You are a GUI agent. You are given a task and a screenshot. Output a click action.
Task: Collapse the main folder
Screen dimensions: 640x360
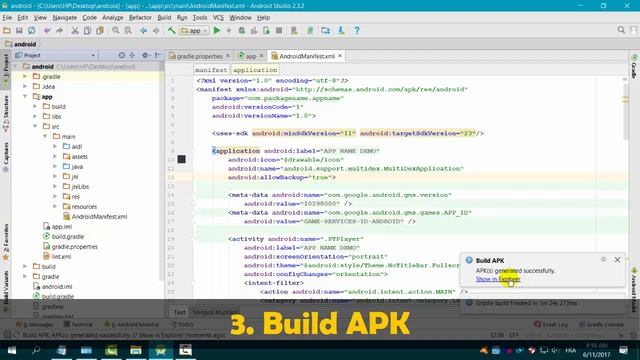pyautogui.click(x=45, y=136)
